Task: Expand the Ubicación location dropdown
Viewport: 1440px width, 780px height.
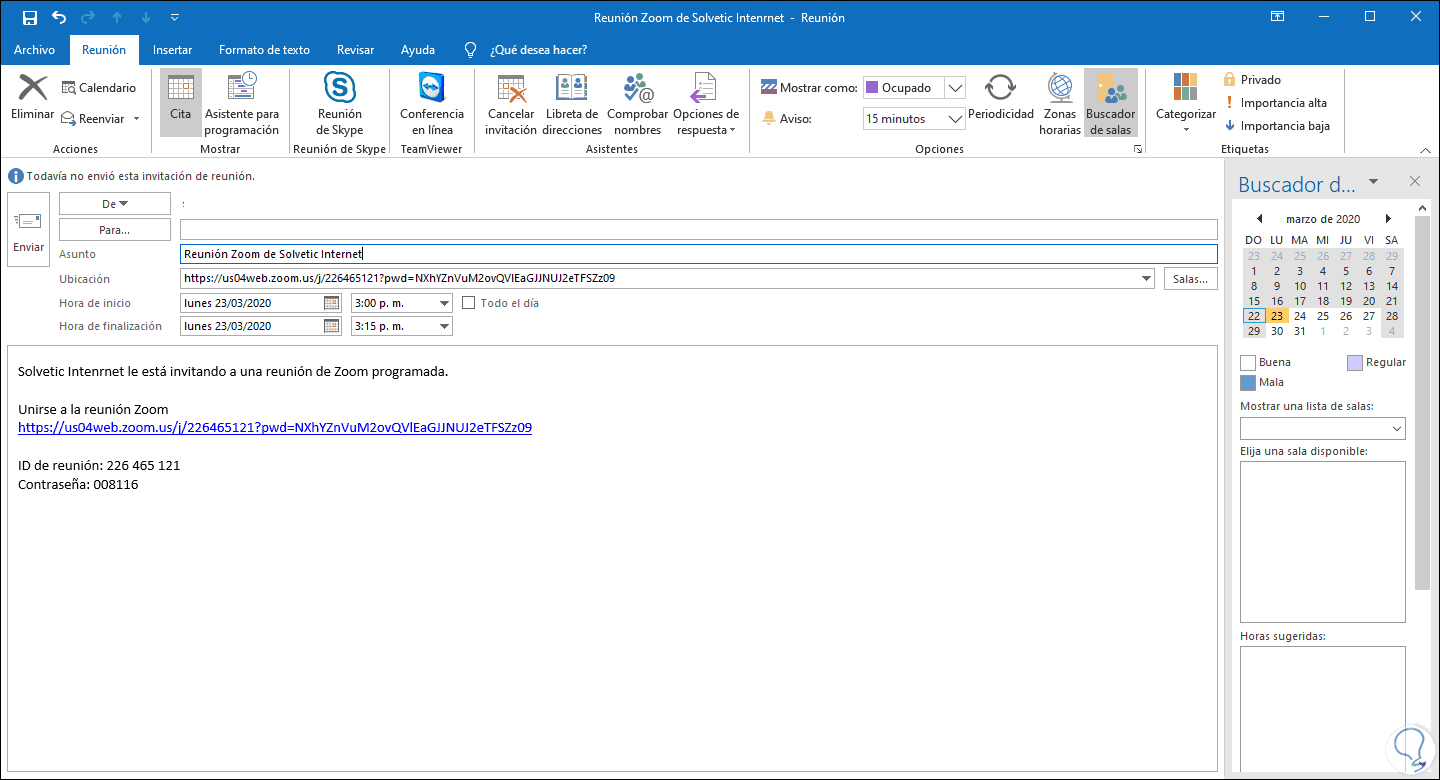Action: (1147, 279)
